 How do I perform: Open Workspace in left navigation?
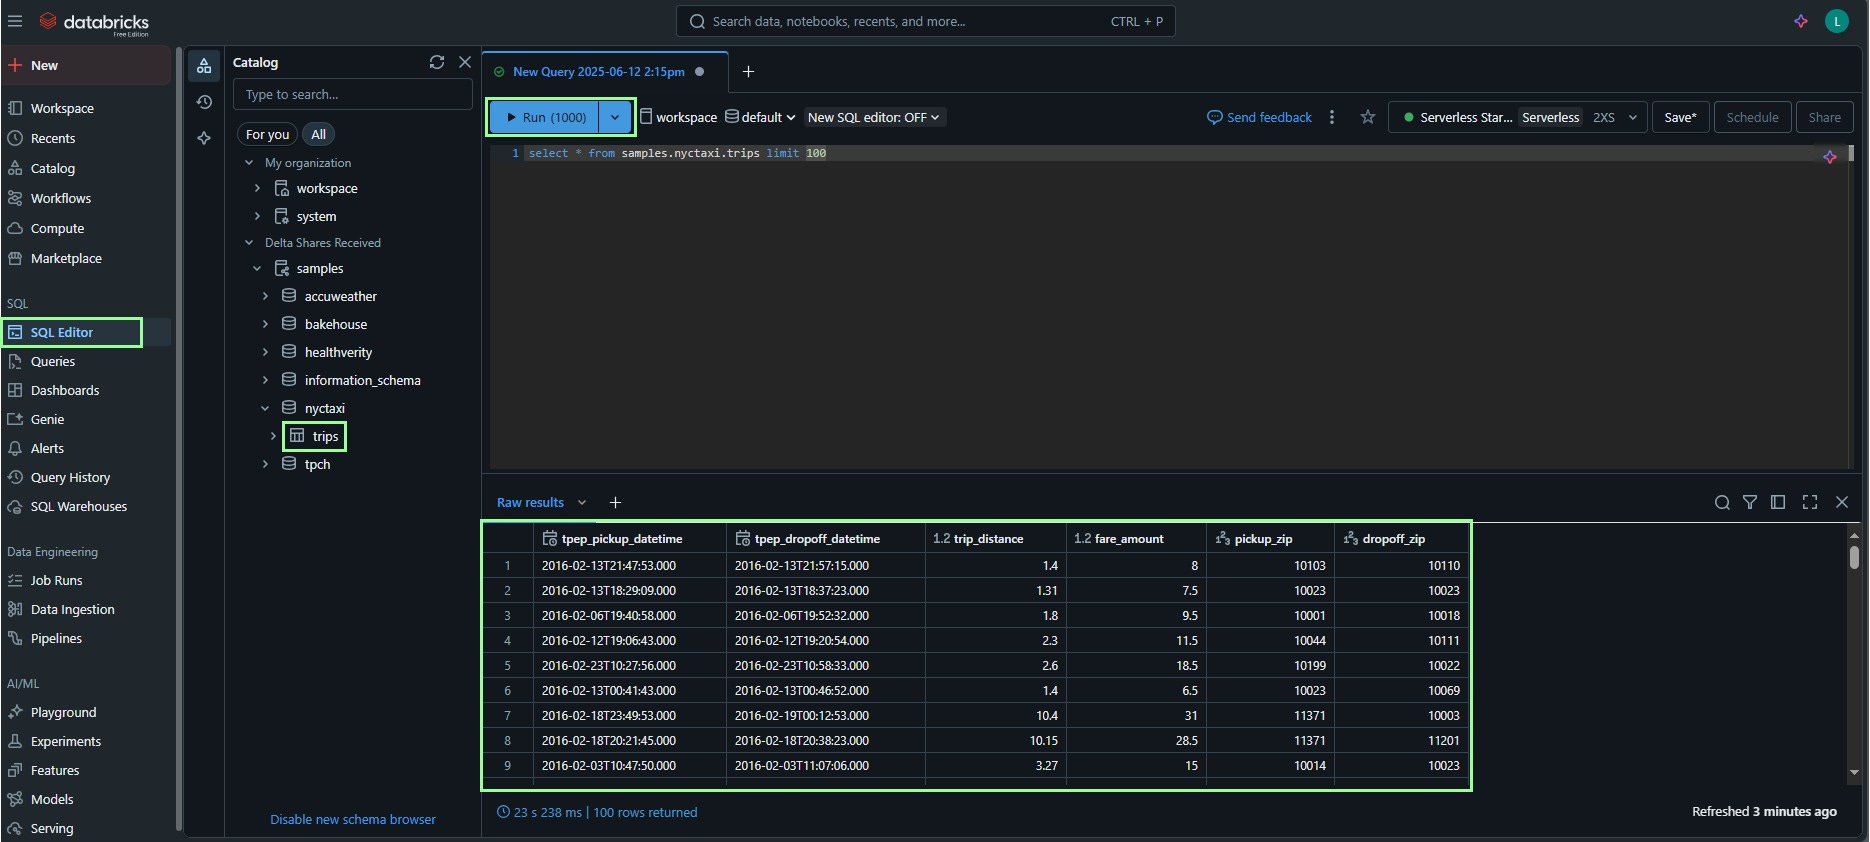tap(62, 108)
